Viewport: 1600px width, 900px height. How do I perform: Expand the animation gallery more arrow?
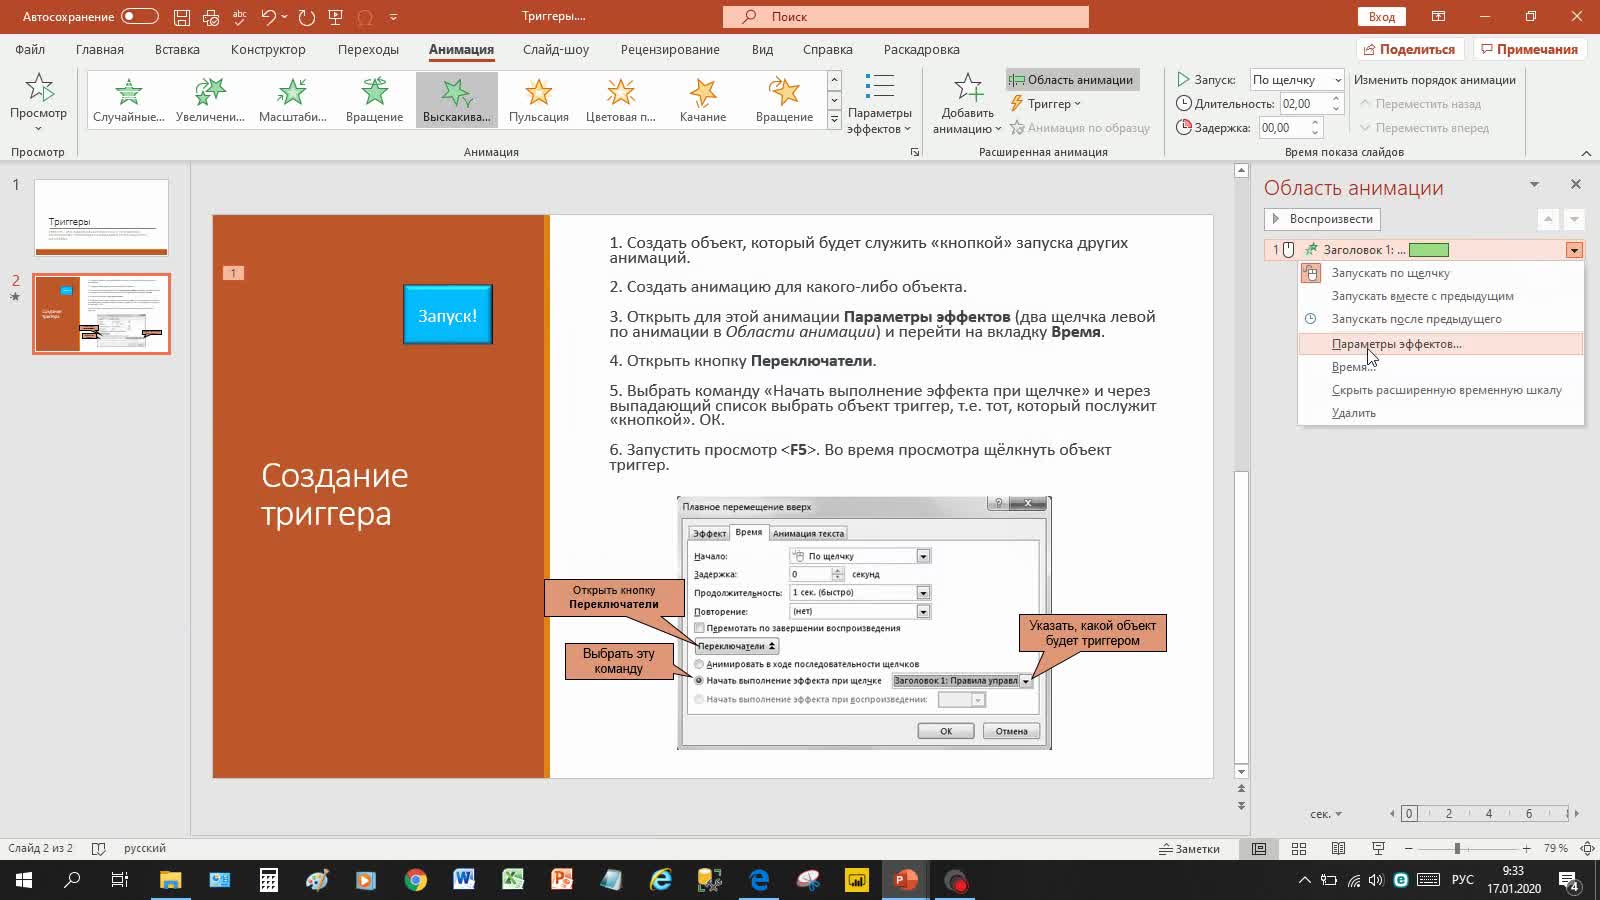tap(834, 120)
